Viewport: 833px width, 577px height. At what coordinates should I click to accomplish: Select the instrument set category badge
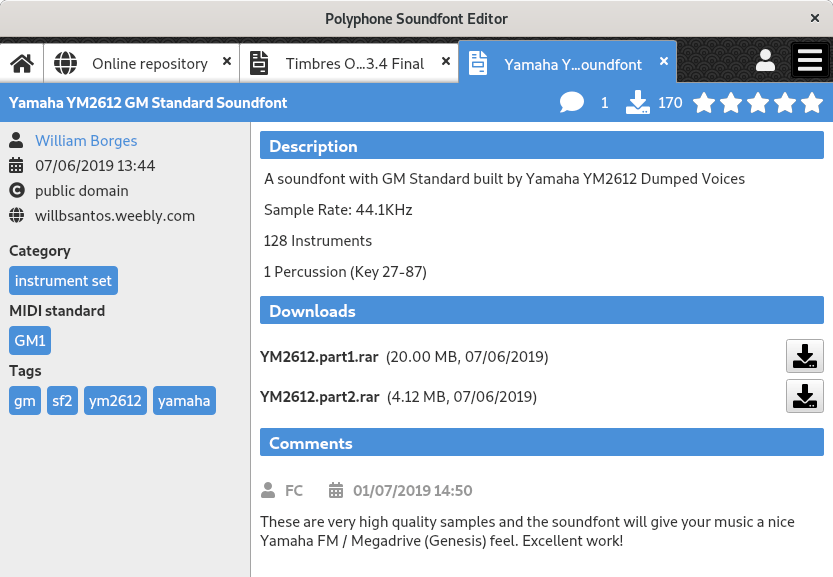(x=63, y=280)
